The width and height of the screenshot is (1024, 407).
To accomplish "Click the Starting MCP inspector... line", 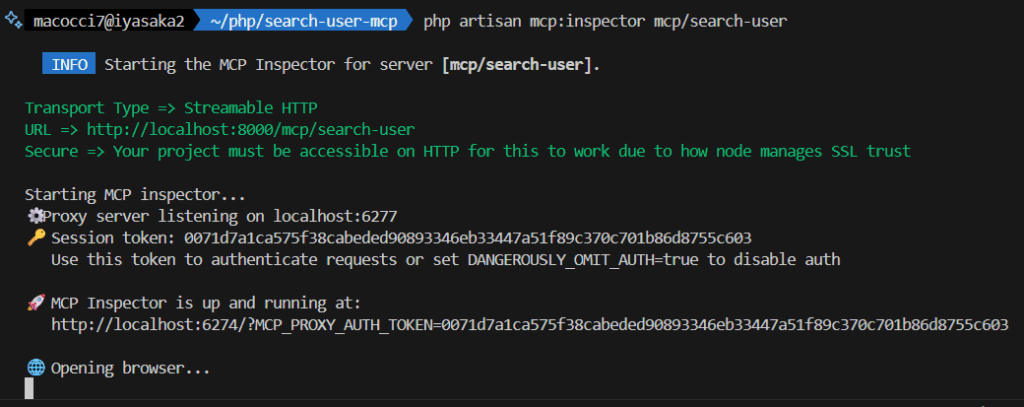I will pyautogui.click(x=135, y=195).
